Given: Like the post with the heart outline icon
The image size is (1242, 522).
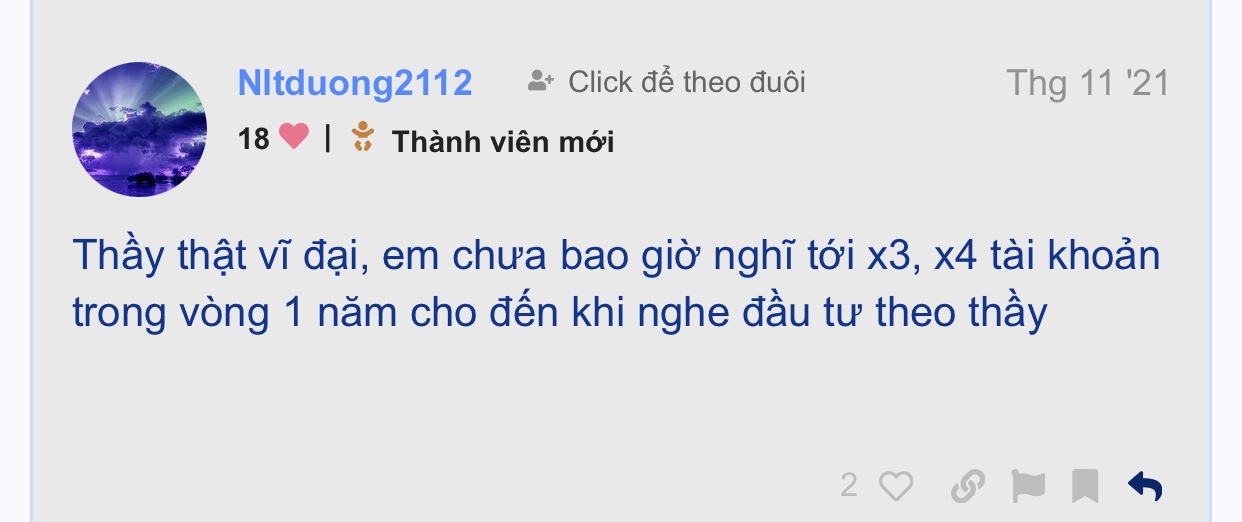Looking at the screenshot, I should 896,486.
